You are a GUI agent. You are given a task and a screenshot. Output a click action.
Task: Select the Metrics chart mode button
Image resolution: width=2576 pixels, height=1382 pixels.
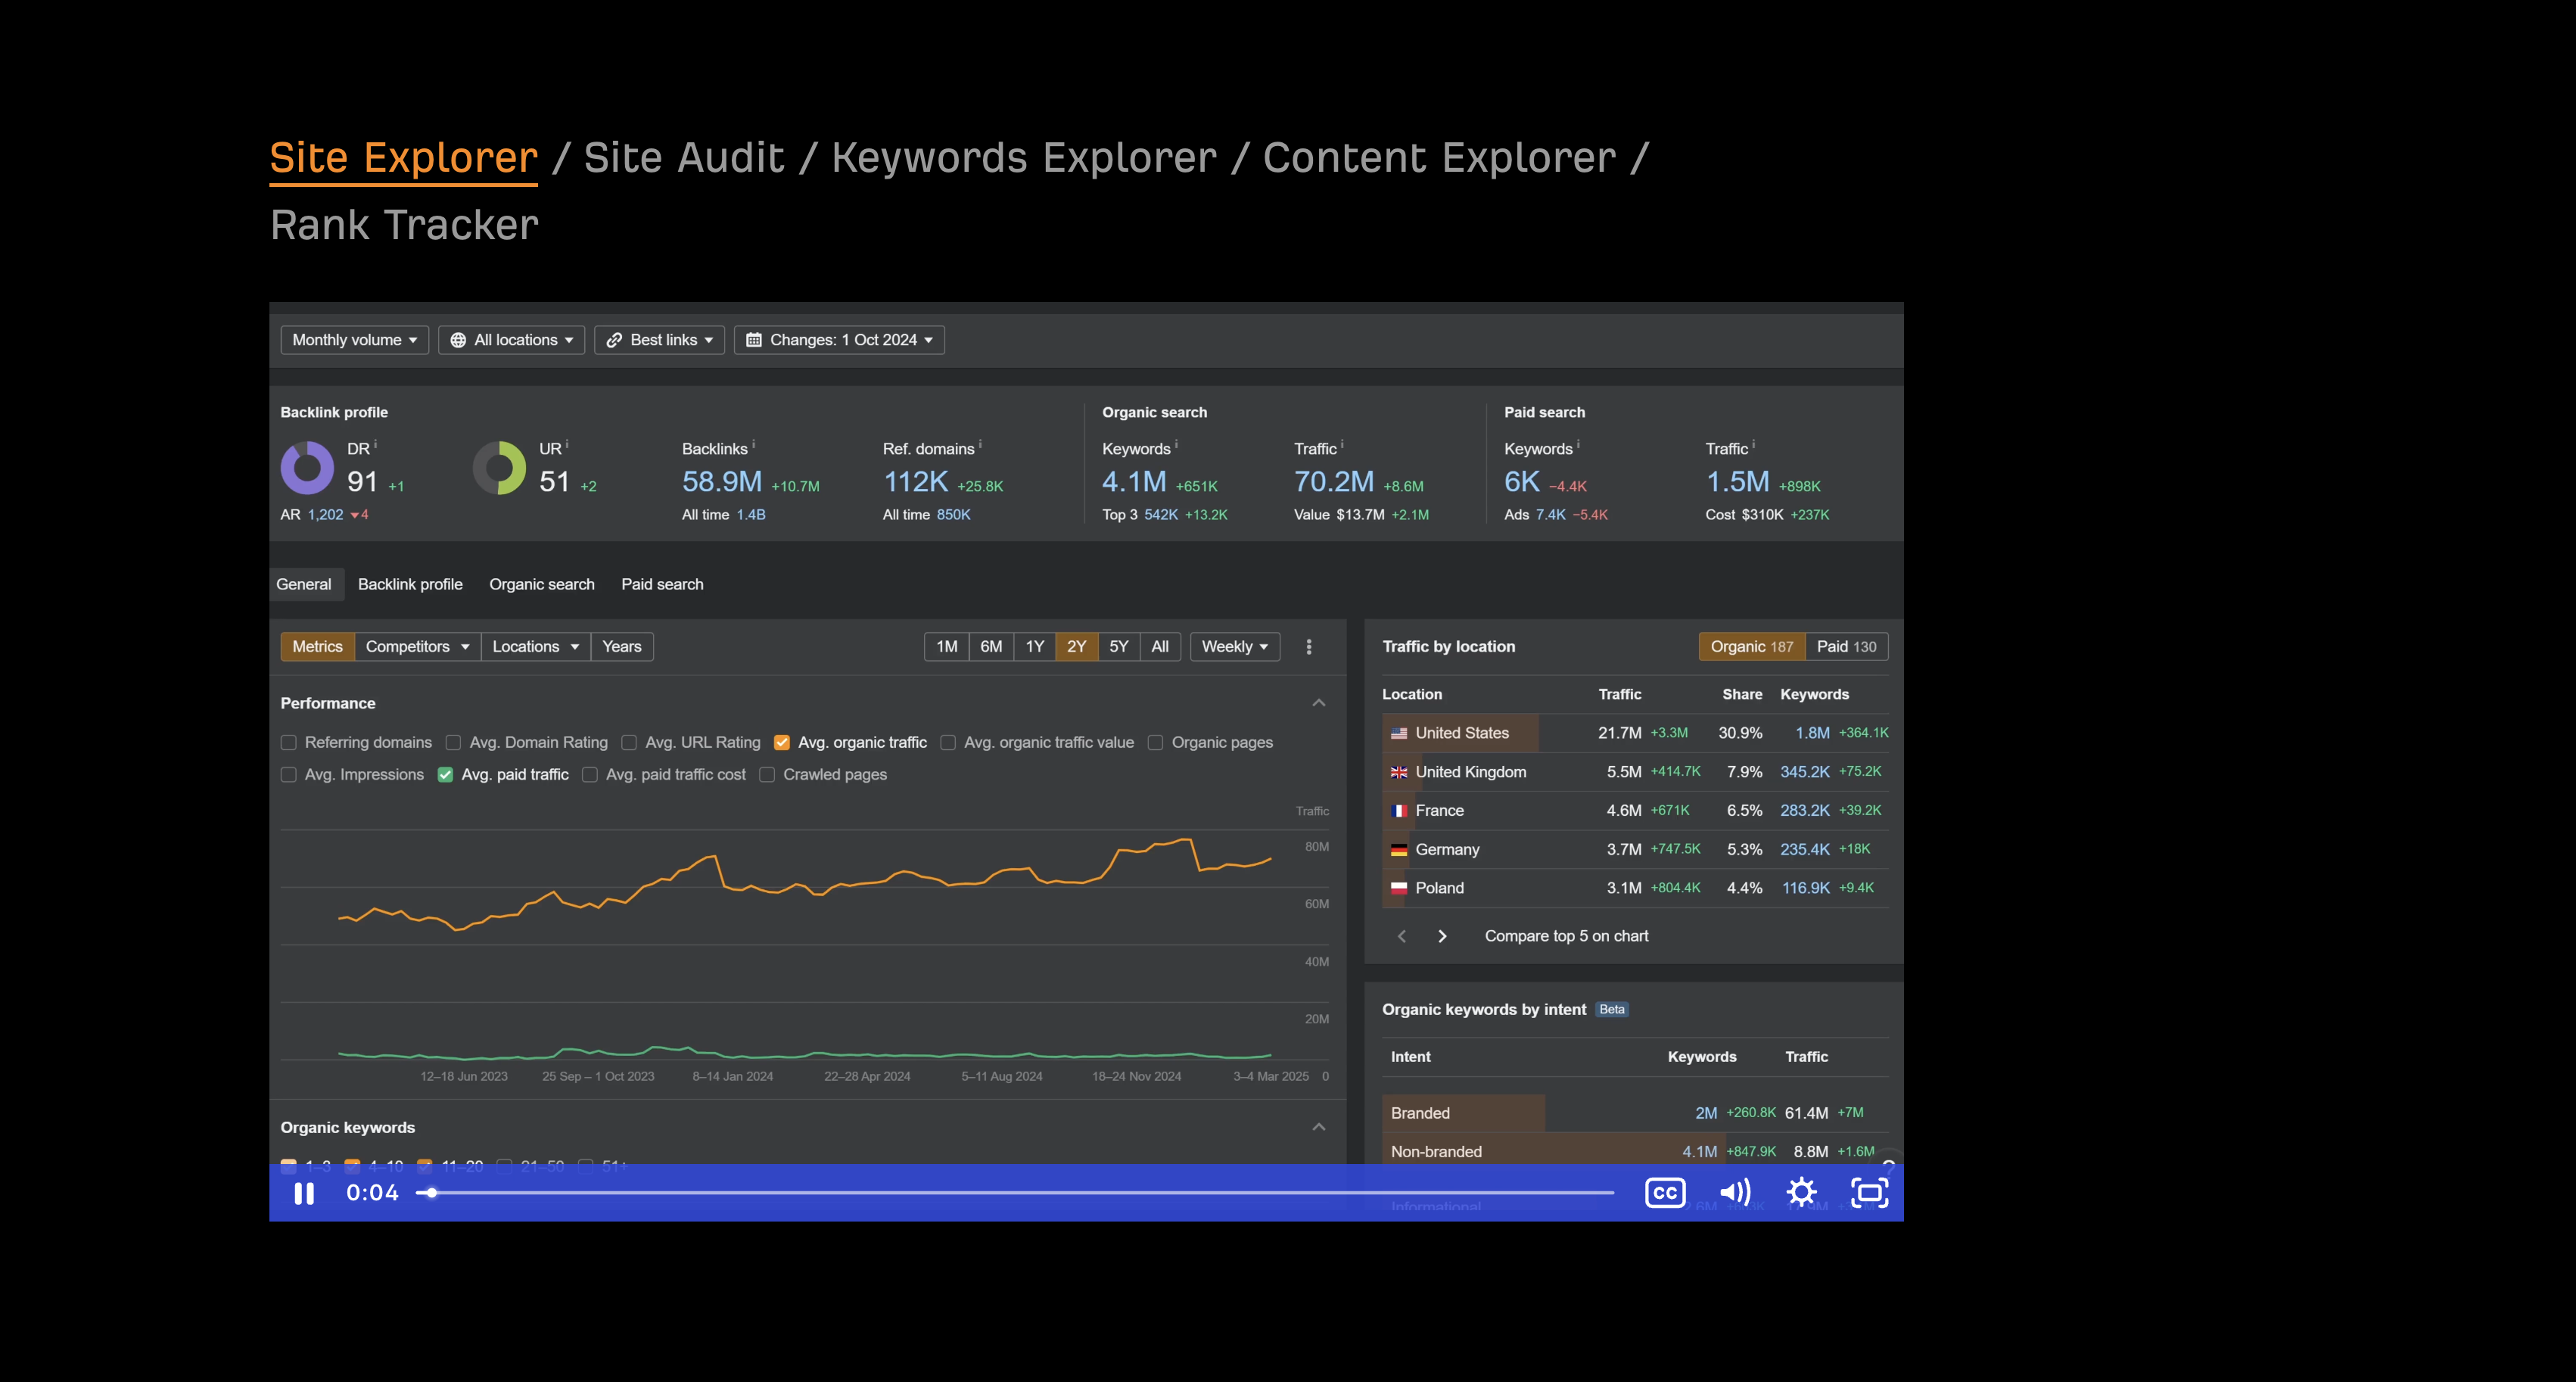tap(317, 647)
